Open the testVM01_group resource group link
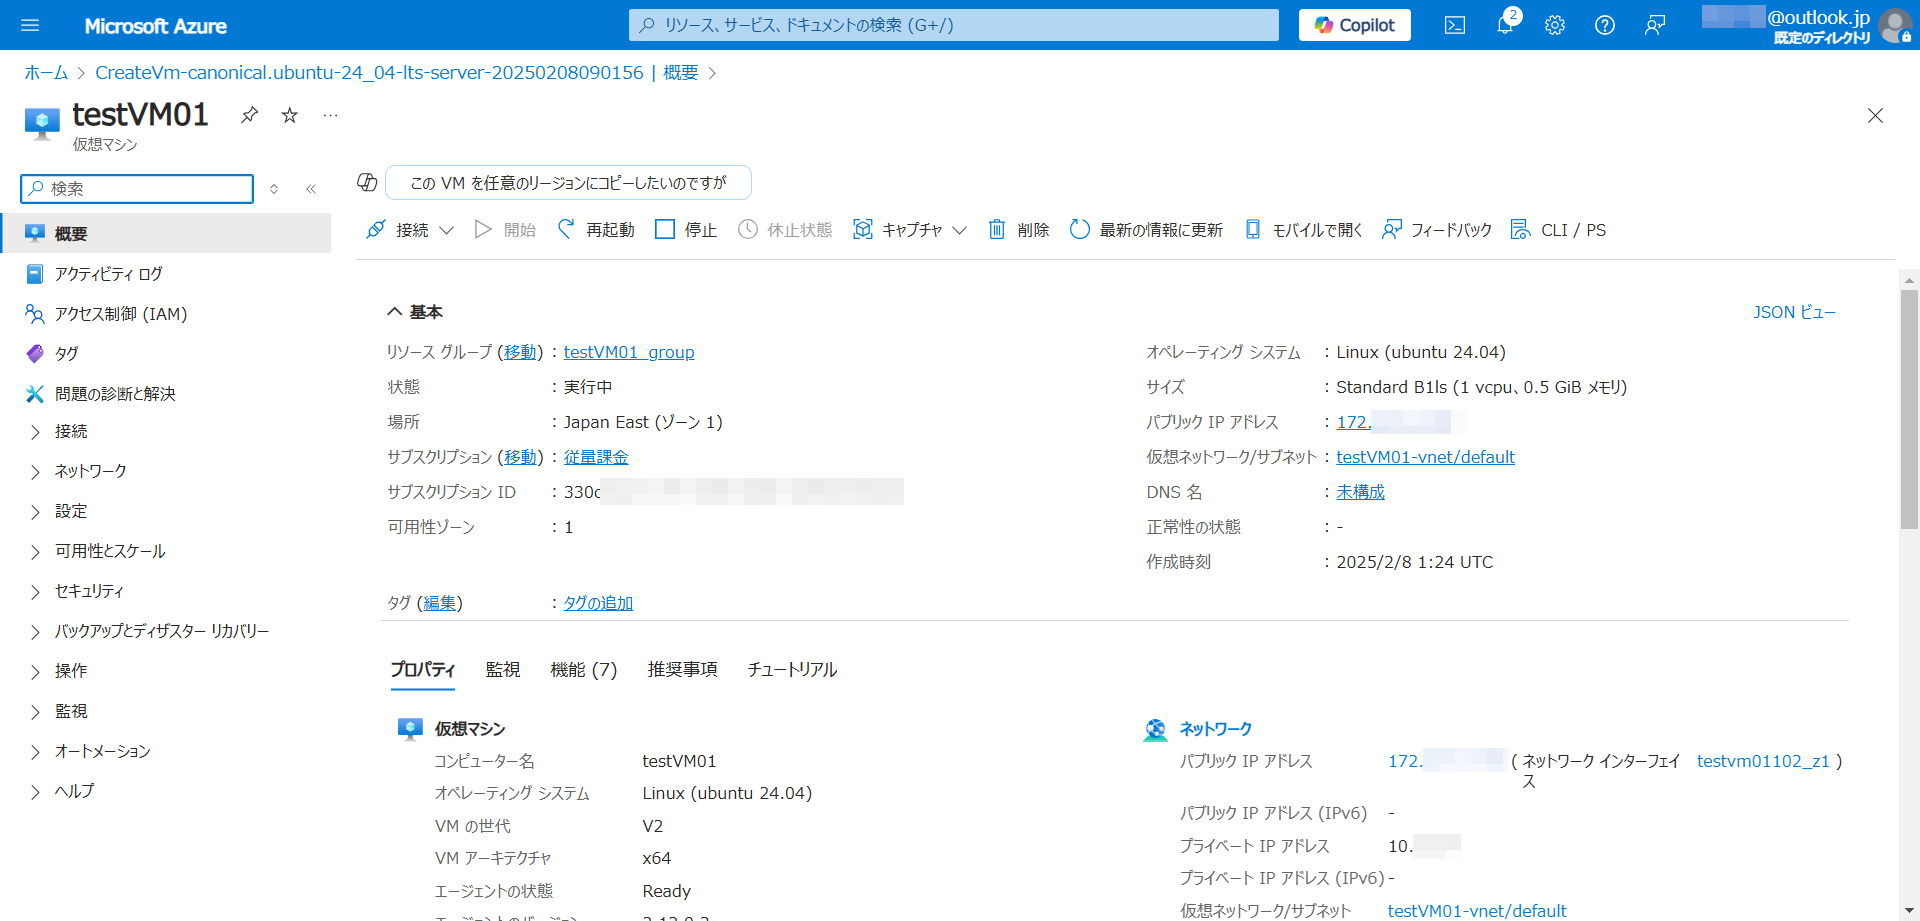The height and width of the screenshot is (921, 1920). coord(628,352)
